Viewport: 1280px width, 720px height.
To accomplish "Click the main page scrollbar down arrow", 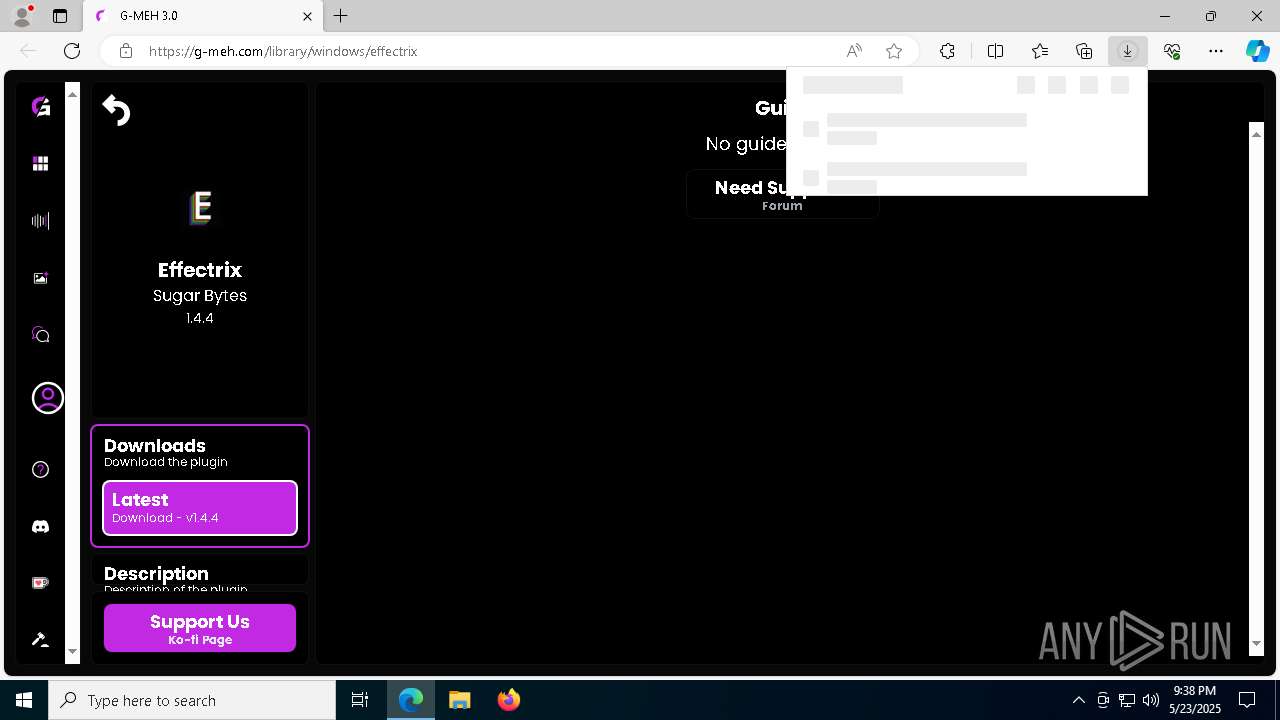I will 1257,646.
